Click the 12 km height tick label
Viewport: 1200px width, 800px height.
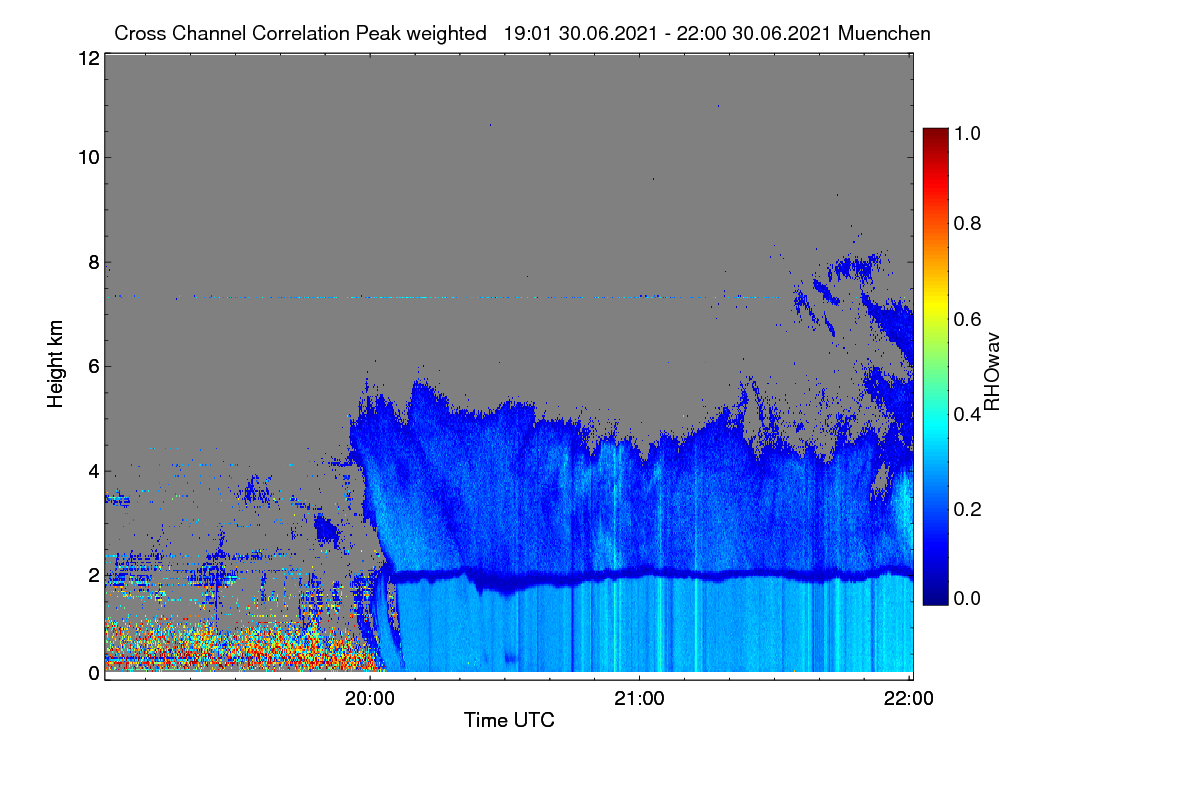[87, 58]
